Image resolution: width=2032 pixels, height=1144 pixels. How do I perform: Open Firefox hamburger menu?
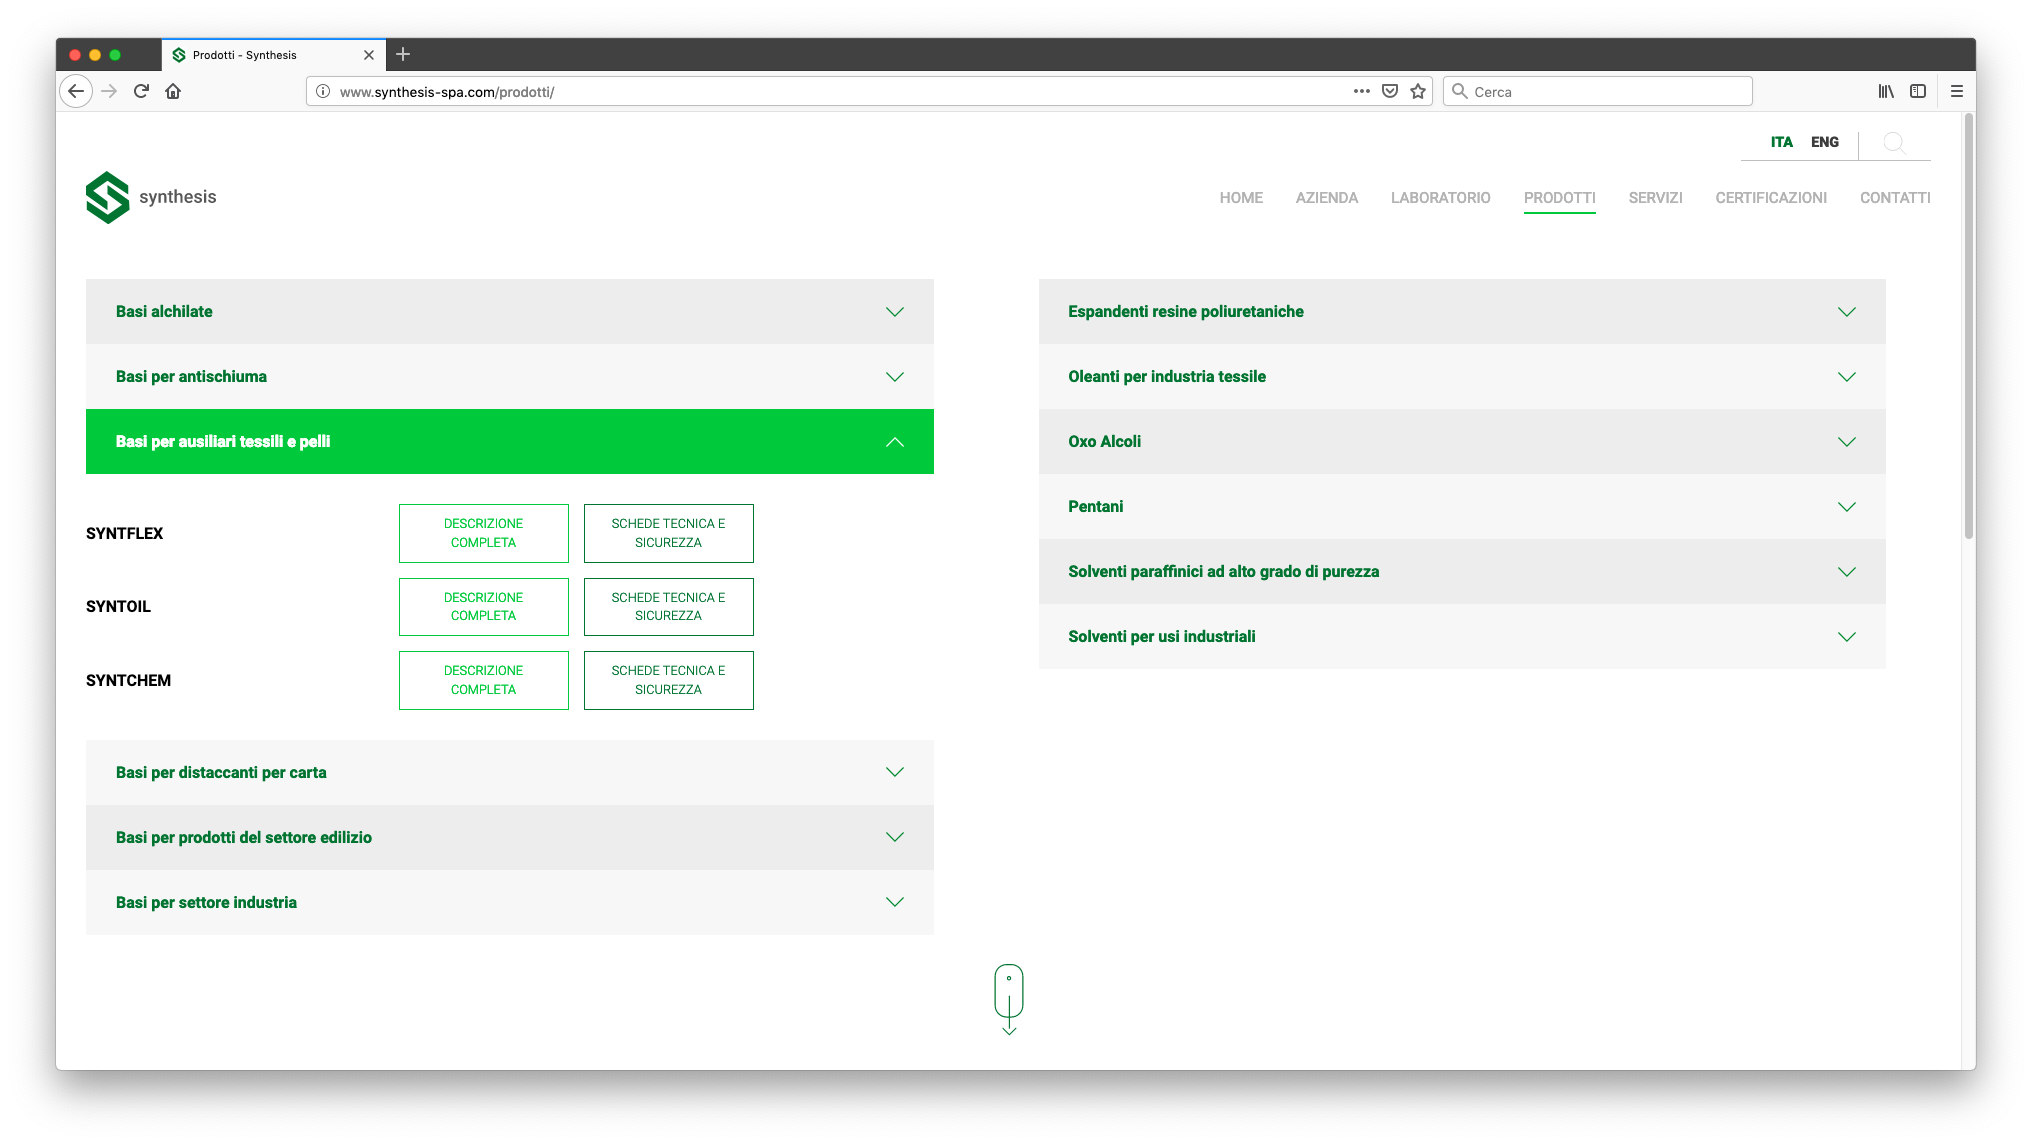(1957, 91)
